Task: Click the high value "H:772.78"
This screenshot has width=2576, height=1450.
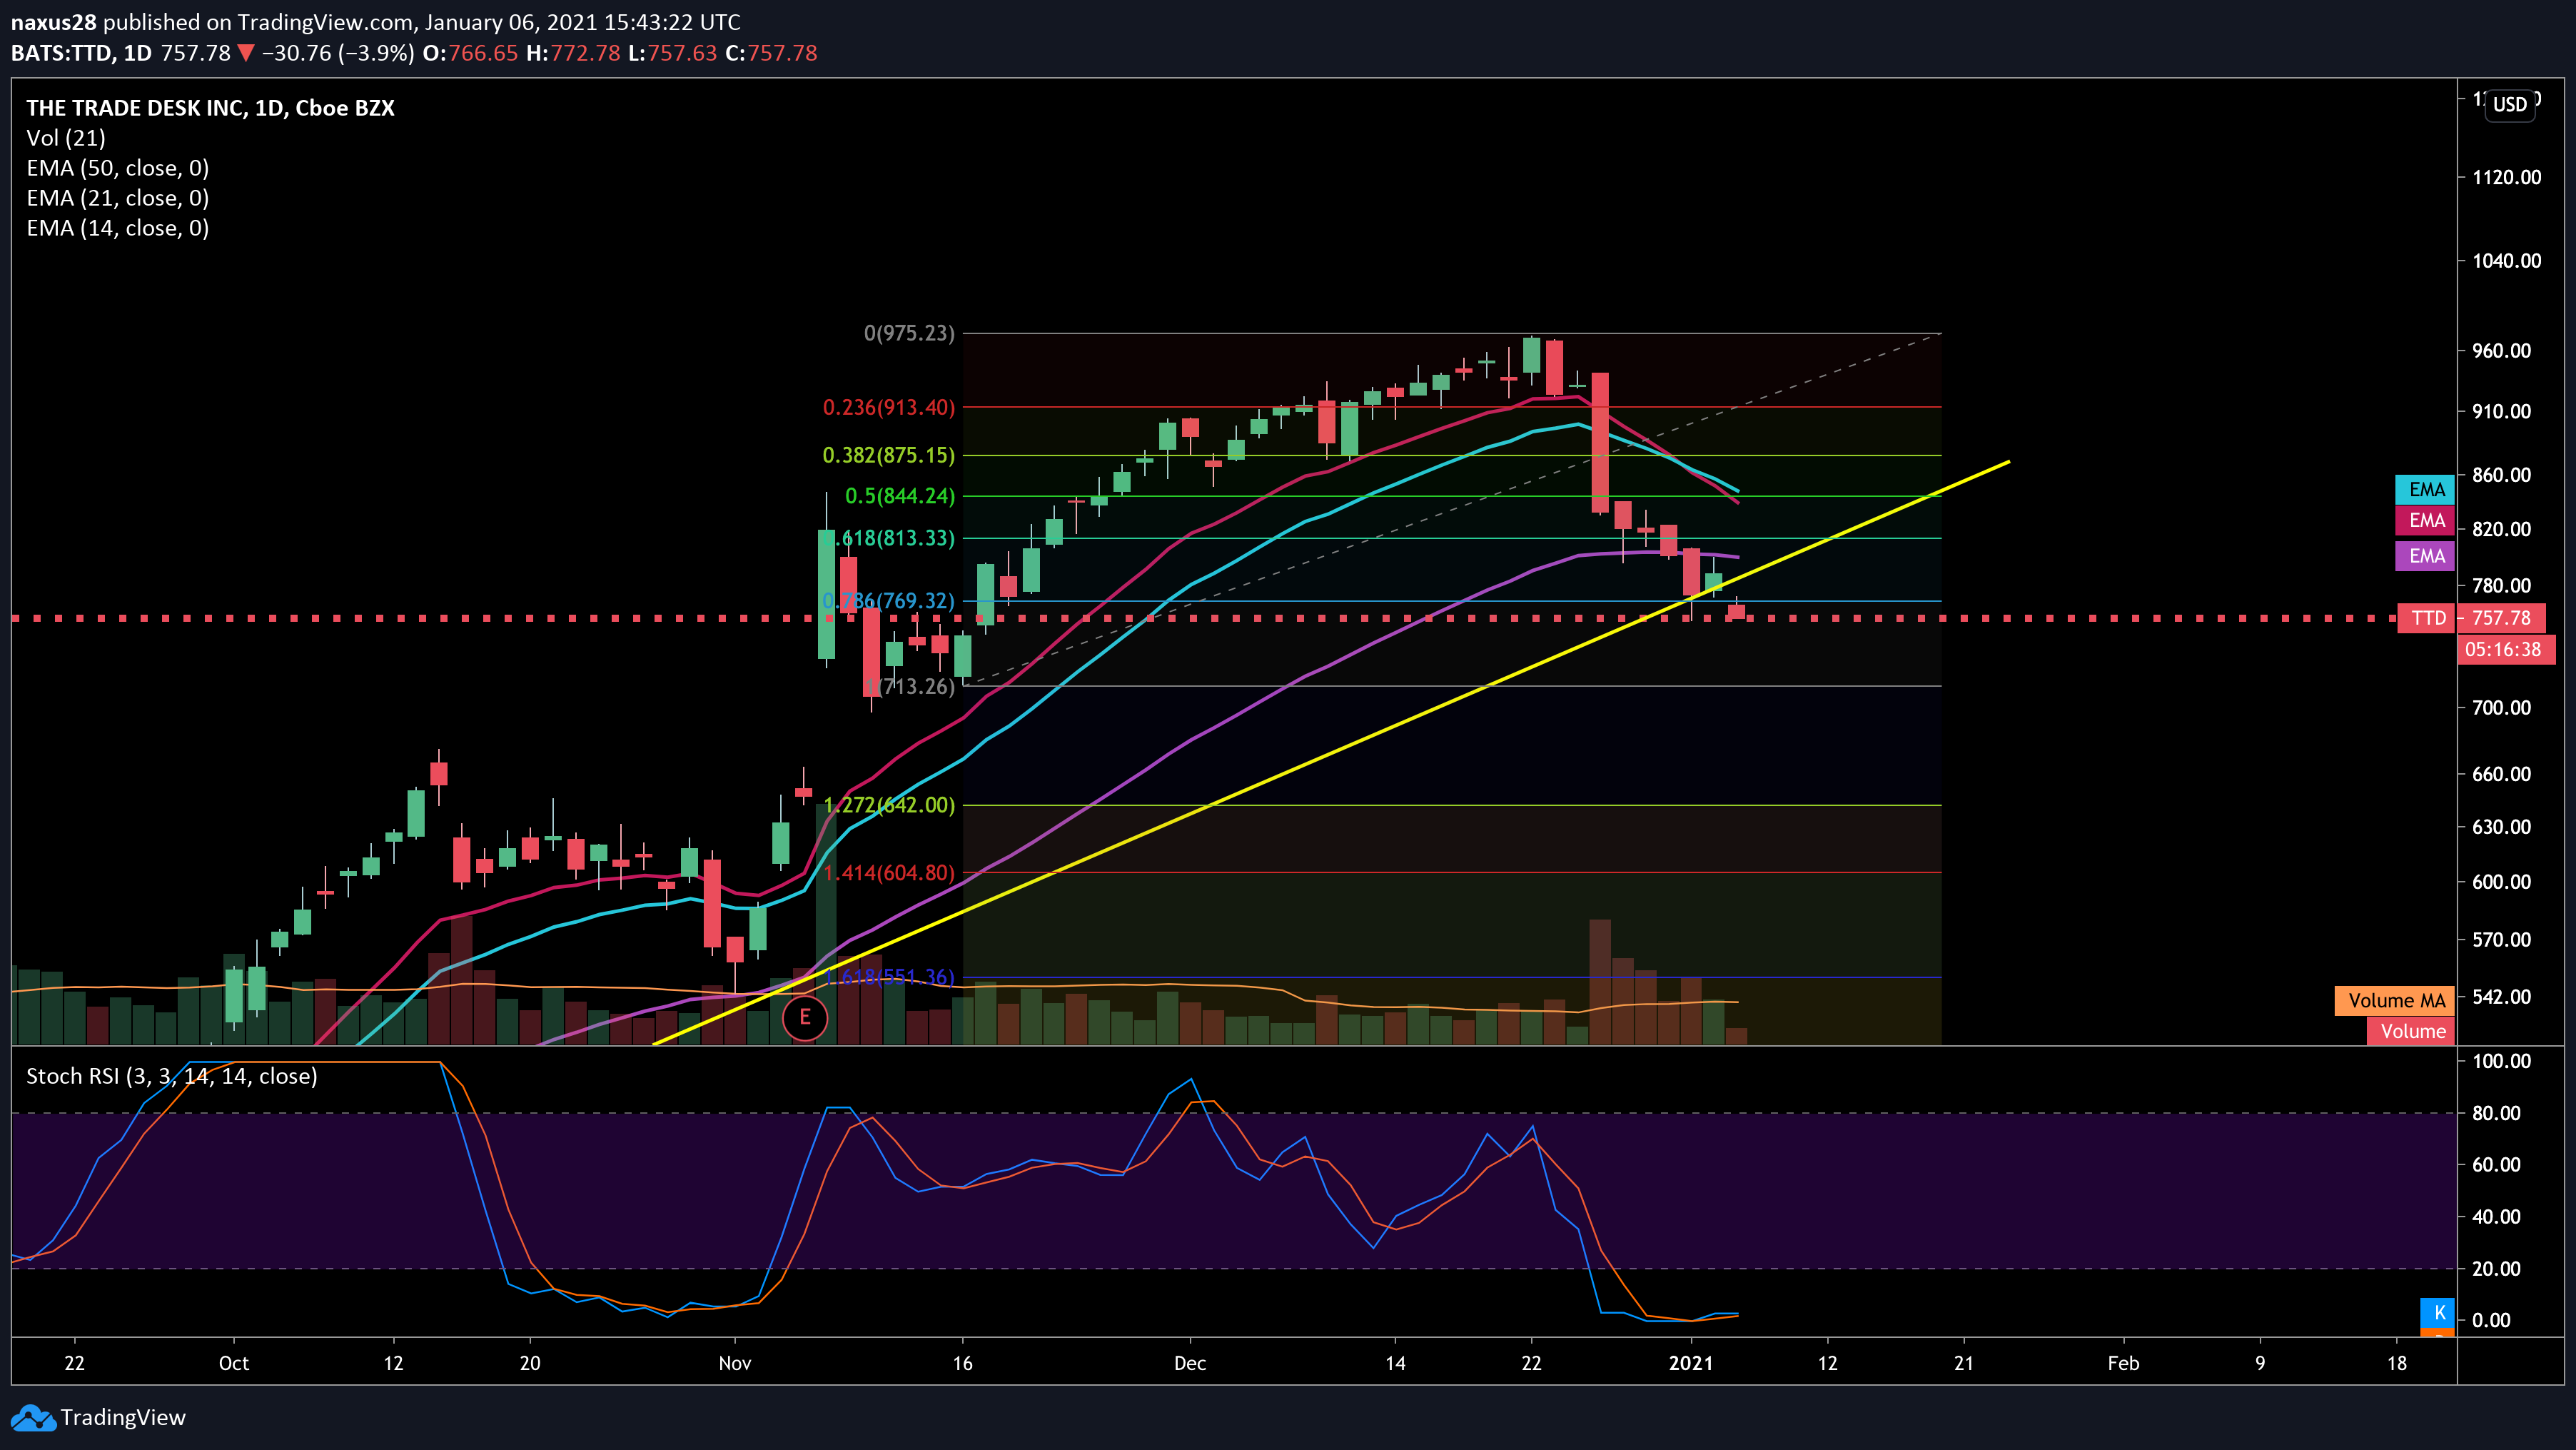Action: (x=573, y=53)
